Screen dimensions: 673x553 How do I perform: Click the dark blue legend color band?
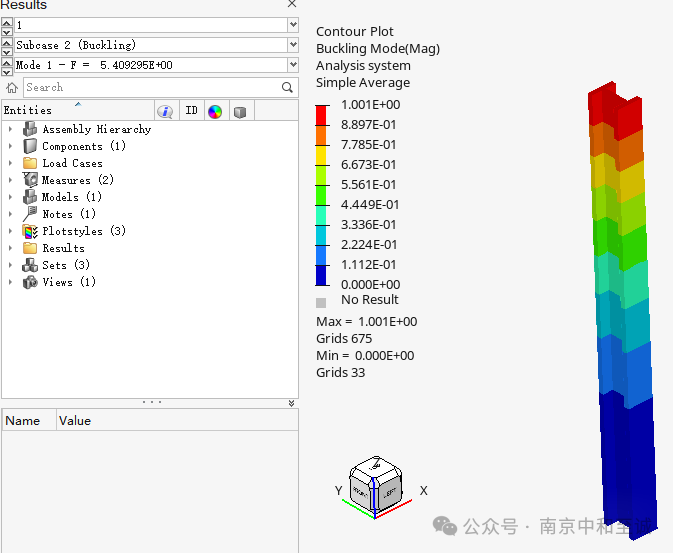pos(321,275)
